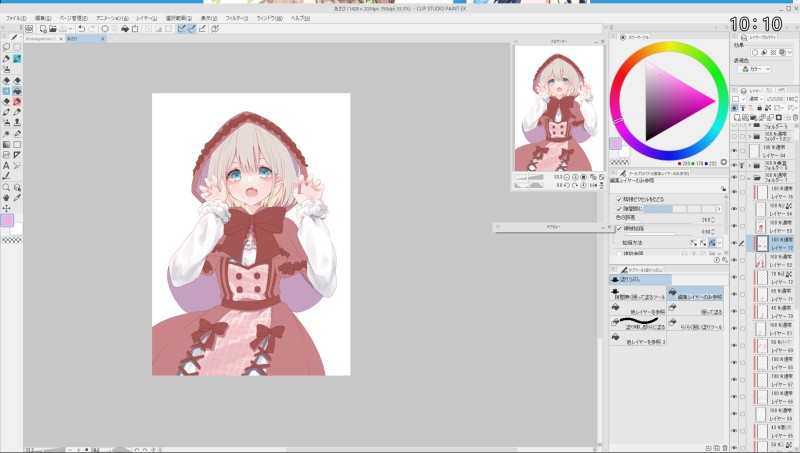The width and height of the screenshot is (800, 453).
Task: Open the ファイル menu
Action: tap(16, 18)
